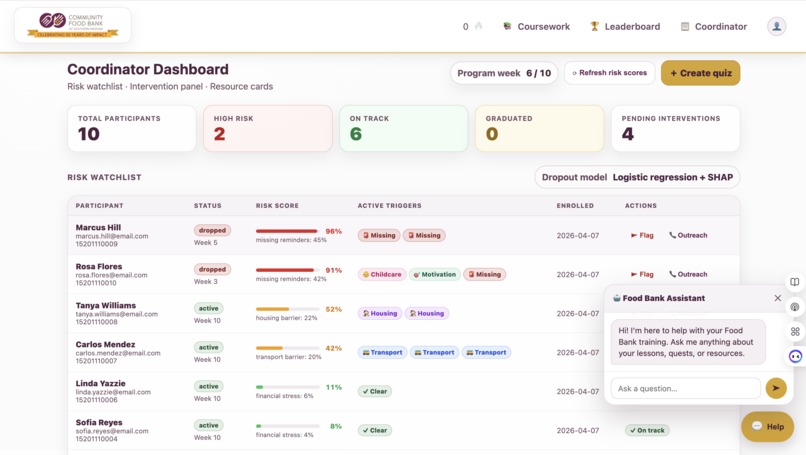Open the Coursework page
This screenshot has height=455, width=806.
point(536,26)
